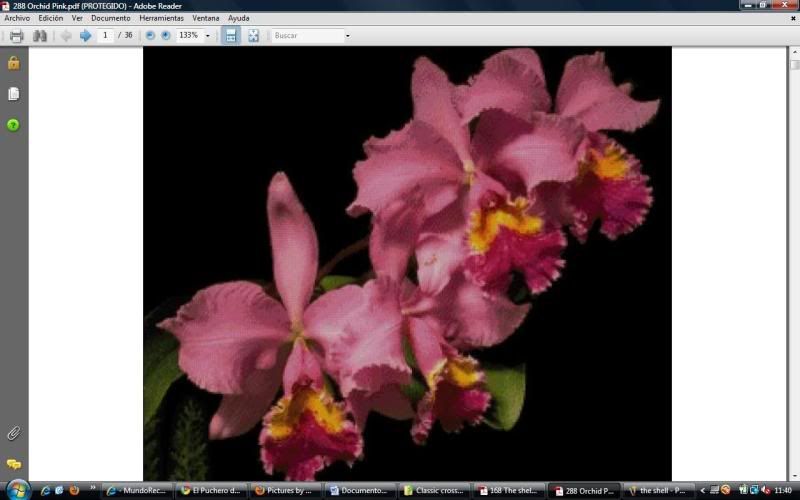
Task: Switch to Classic cross... taskbar window
Action: [433, 490]
